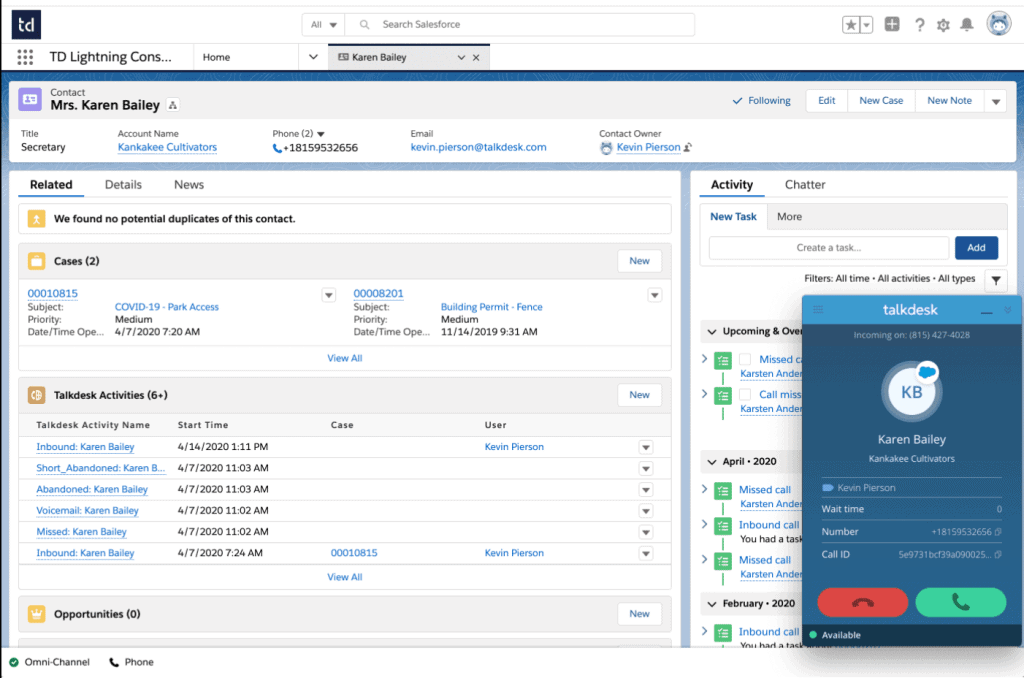This screenshot has height=678, width=1024.
Task: Open Omni-Channel utility in the footer
Action: [x=50, y=662]
